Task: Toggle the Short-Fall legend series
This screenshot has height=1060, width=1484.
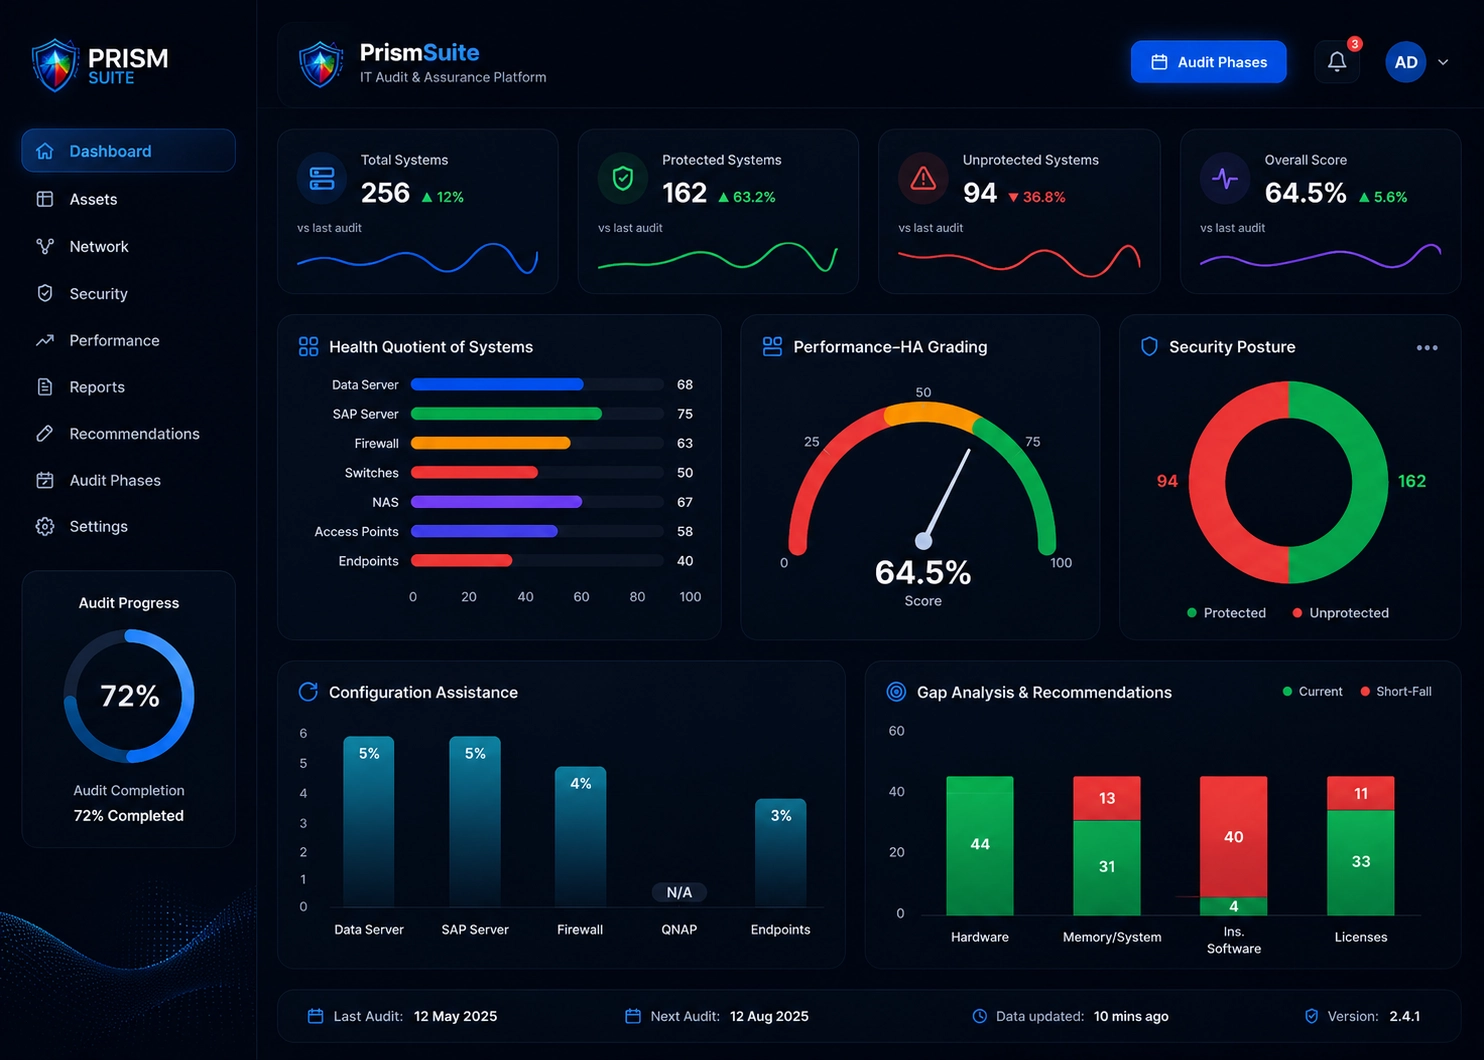Action: [x=1396, y=691]
